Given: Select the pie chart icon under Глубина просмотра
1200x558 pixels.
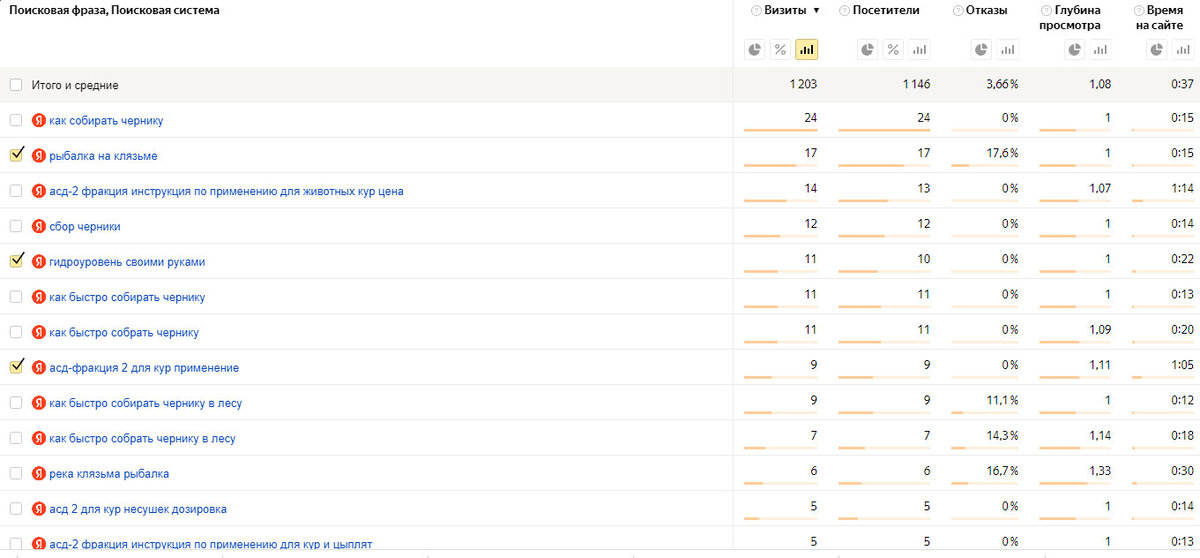Looking at the screenshot, I should 1074,49.
